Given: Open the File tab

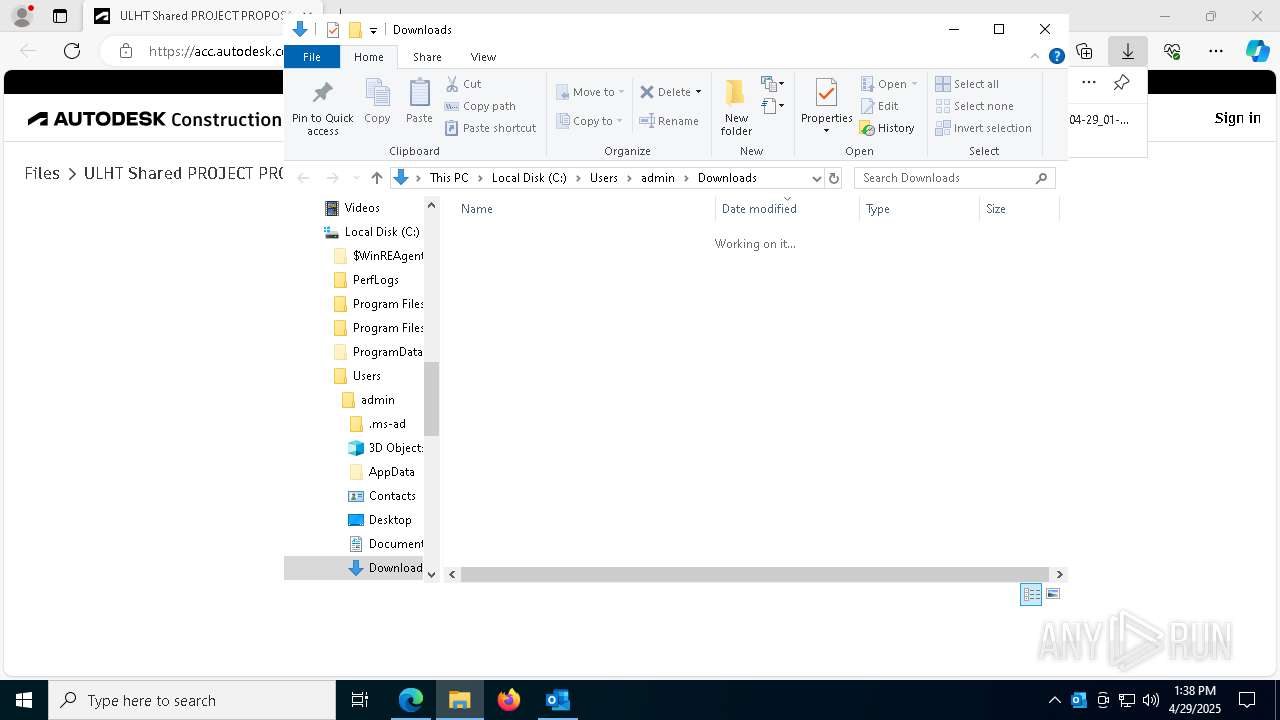Looking at the screenshot, I should 312,57.
